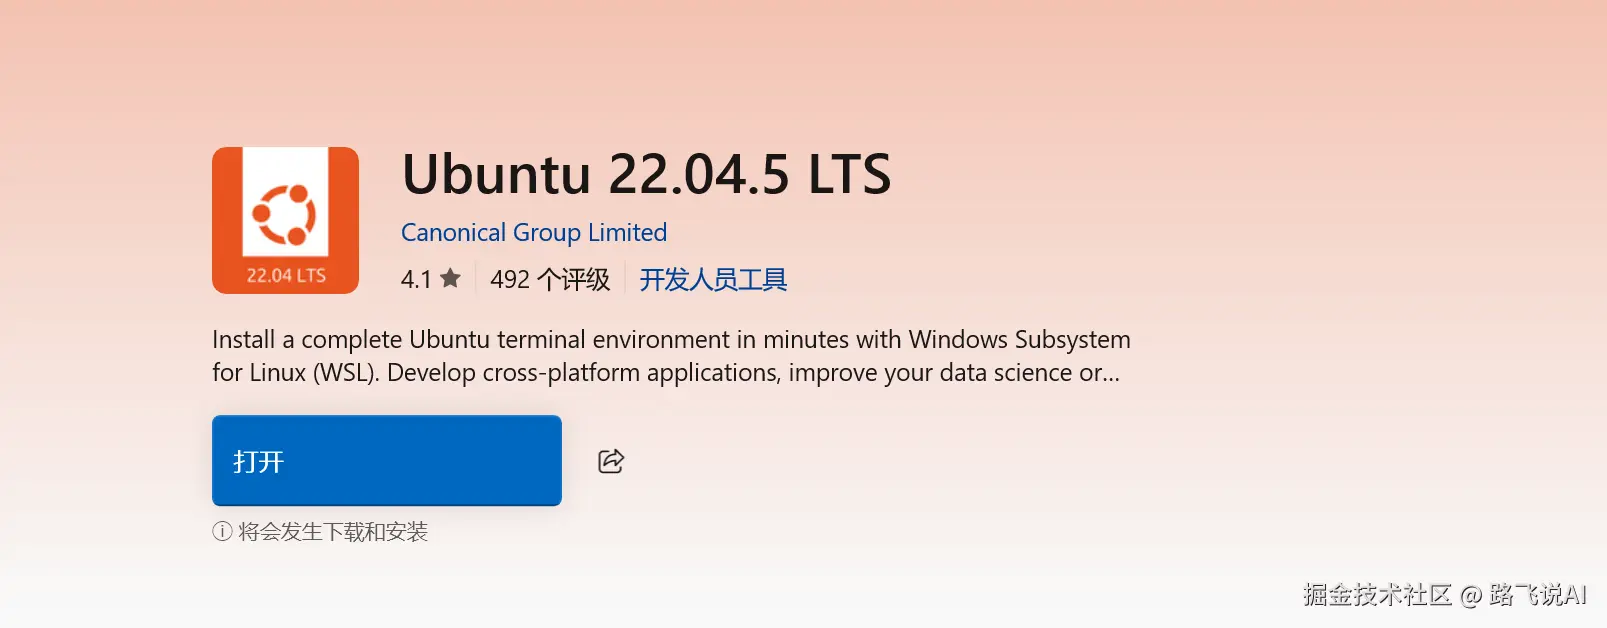
Task: Click the 将会发生下载和安装 notice text
Action: click(x=333, y=532)
